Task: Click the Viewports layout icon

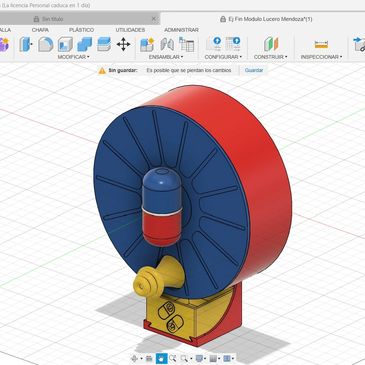Action: (227, 358)
